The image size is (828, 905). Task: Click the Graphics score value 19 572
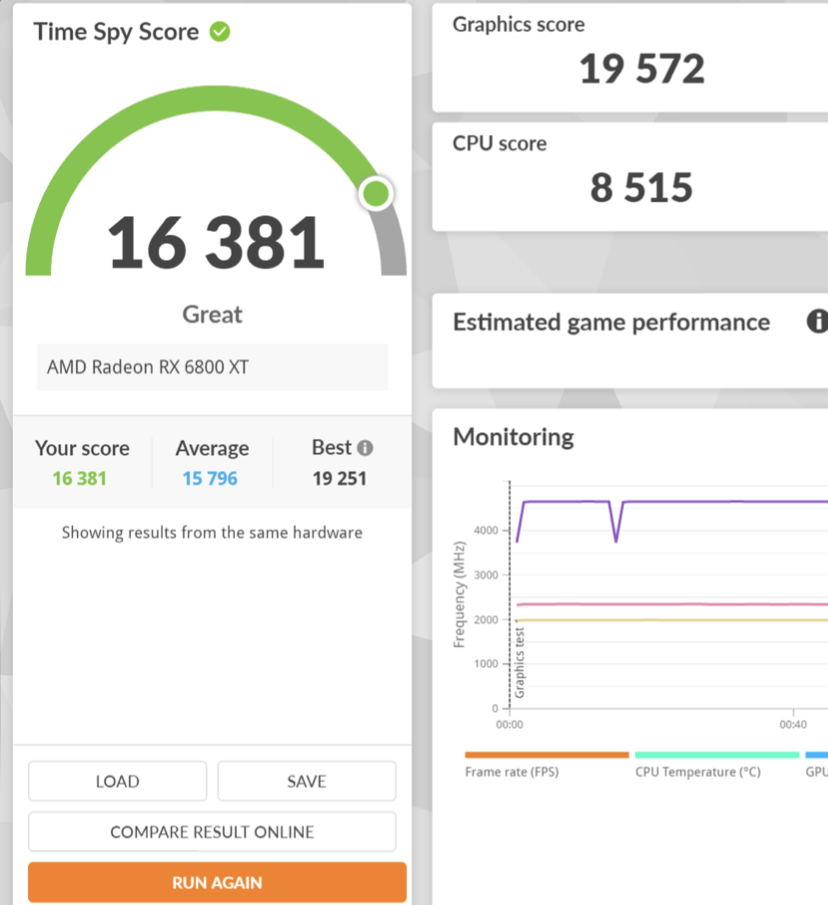pos(642,69)
